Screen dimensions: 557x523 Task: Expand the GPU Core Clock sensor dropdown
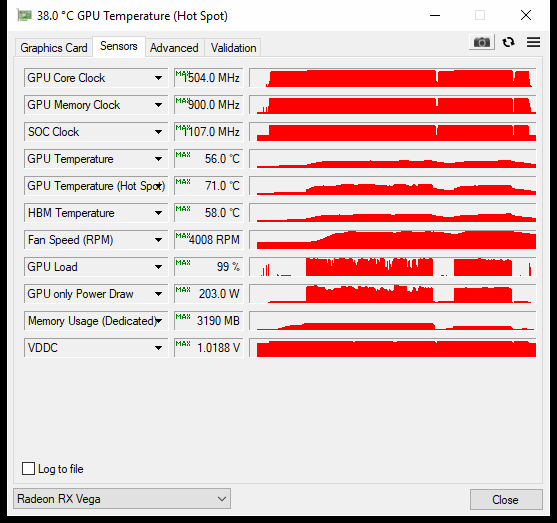[158, 78]
